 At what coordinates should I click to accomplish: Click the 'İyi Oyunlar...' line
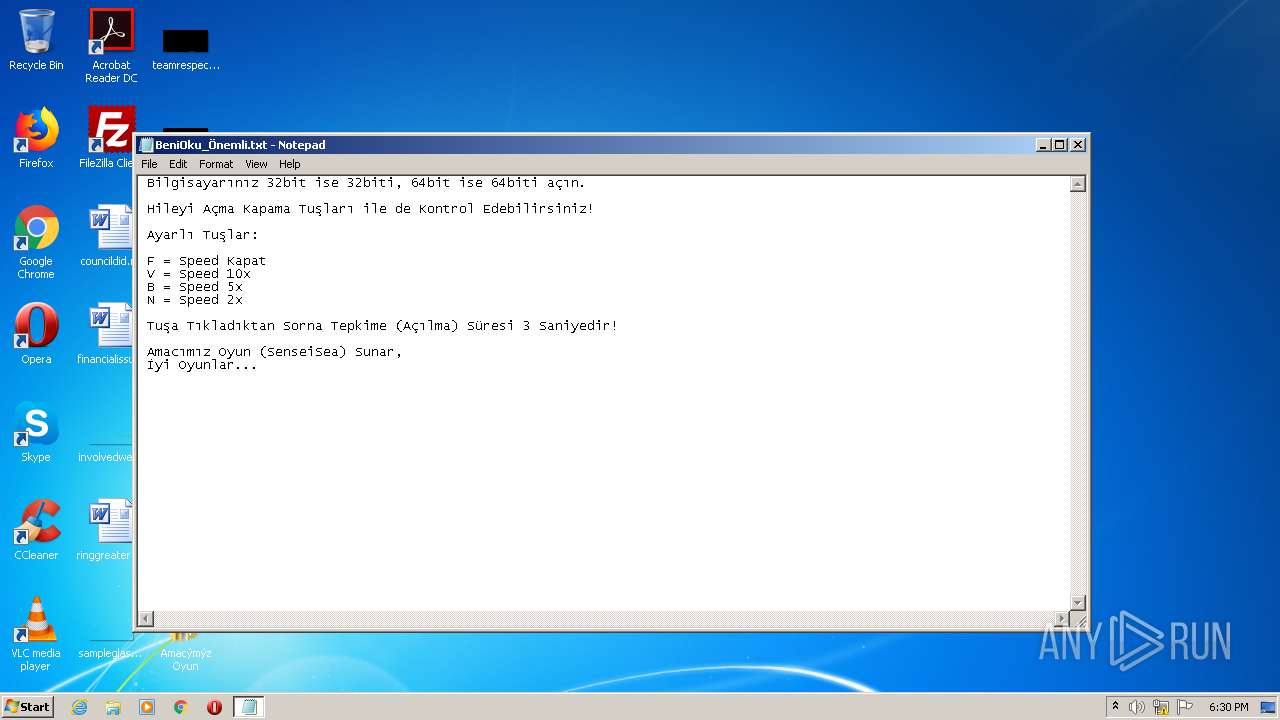click(202, 365)
